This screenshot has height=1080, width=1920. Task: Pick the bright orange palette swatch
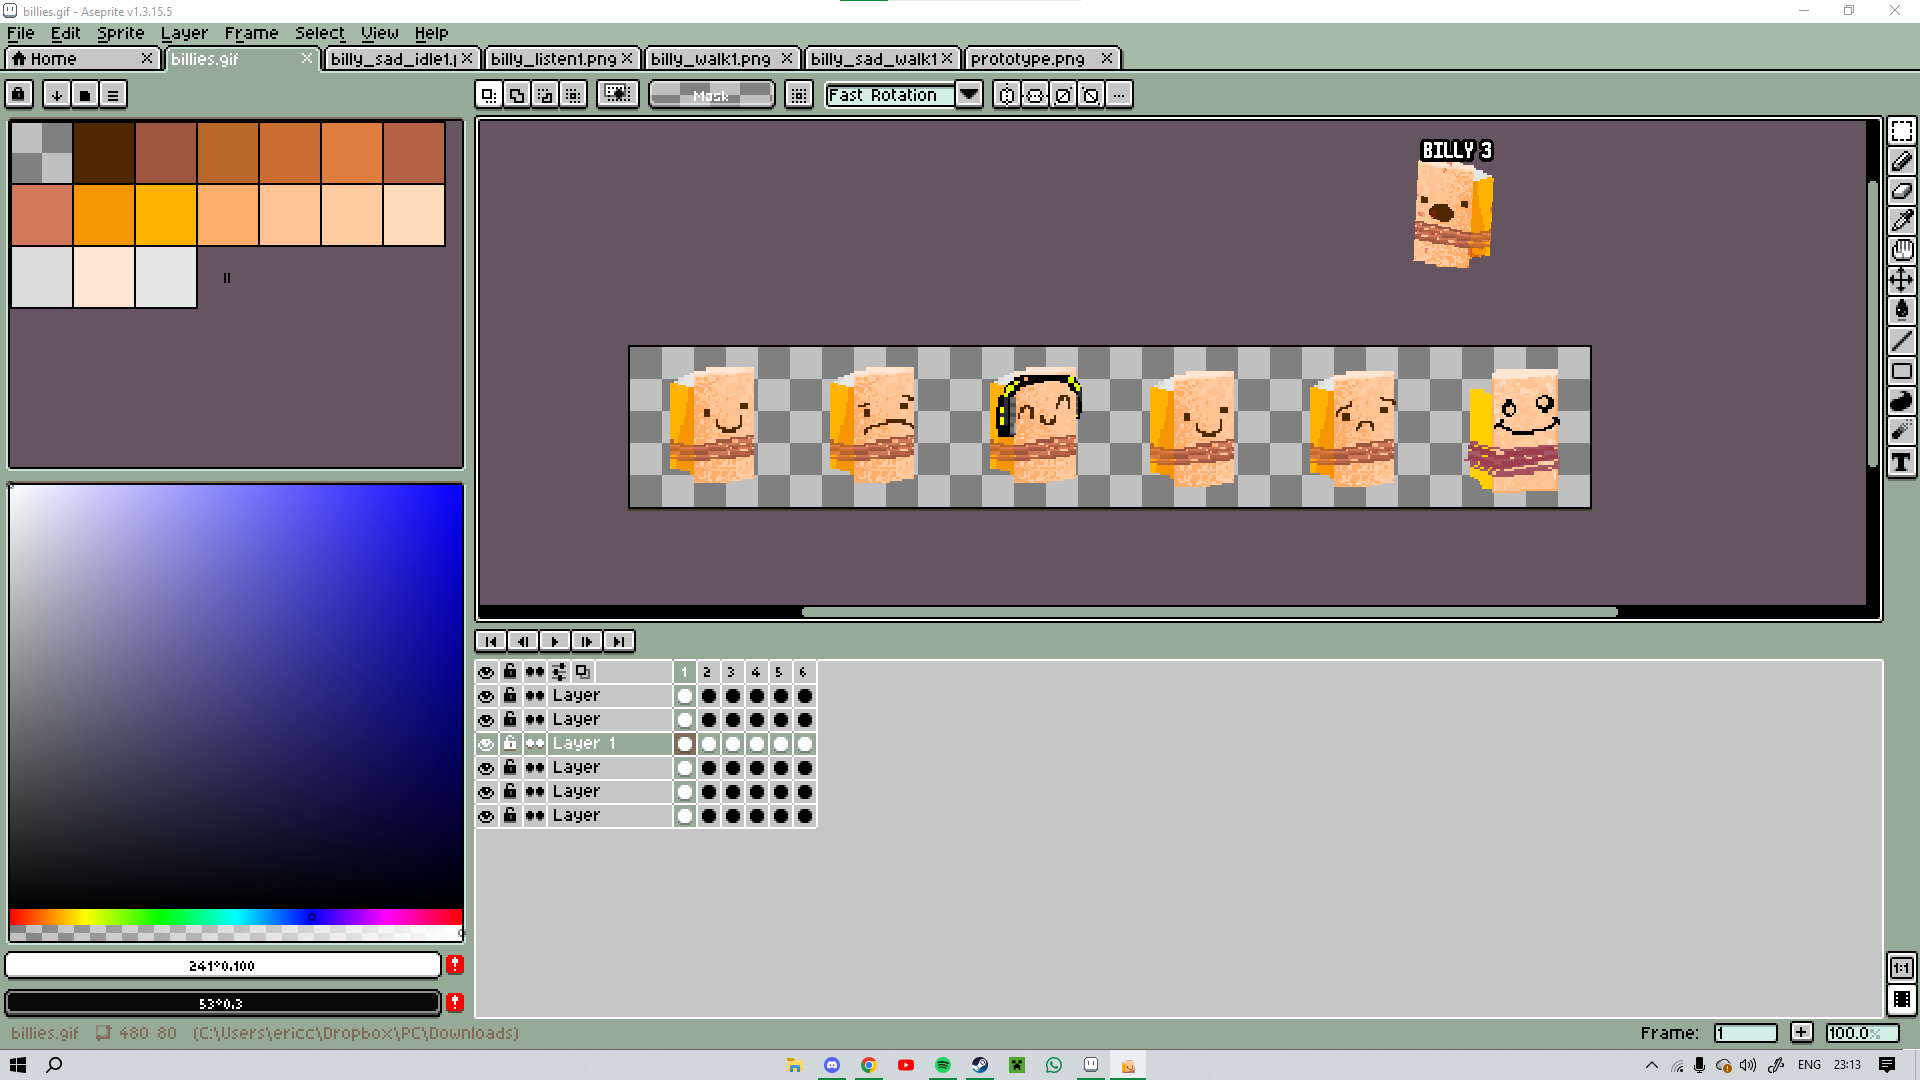click(x=104, y=215)
